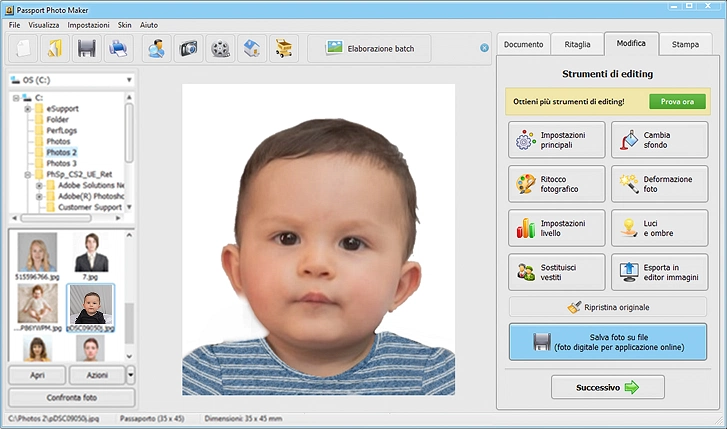Screen dimensions: 727x429
Task: Select the Modifica tab
Action: [631, 43]
